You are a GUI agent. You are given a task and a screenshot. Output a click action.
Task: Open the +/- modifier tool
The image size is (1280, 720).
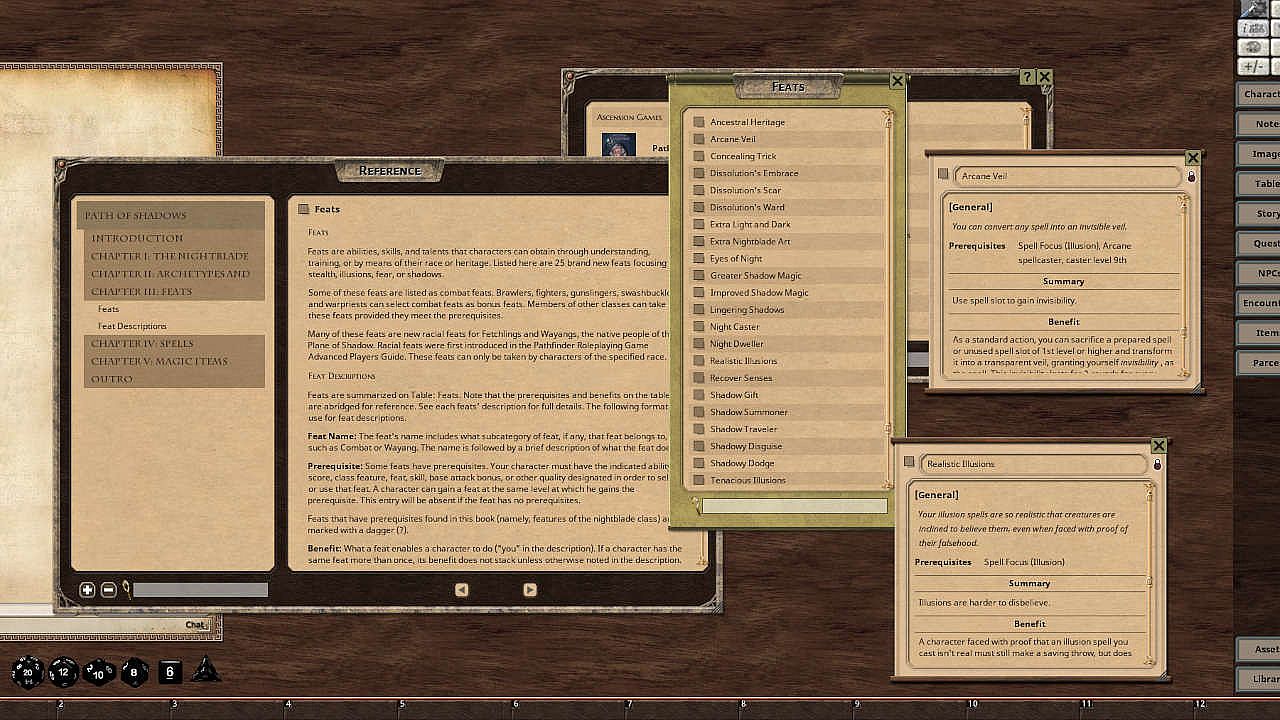pos(1252,66)
